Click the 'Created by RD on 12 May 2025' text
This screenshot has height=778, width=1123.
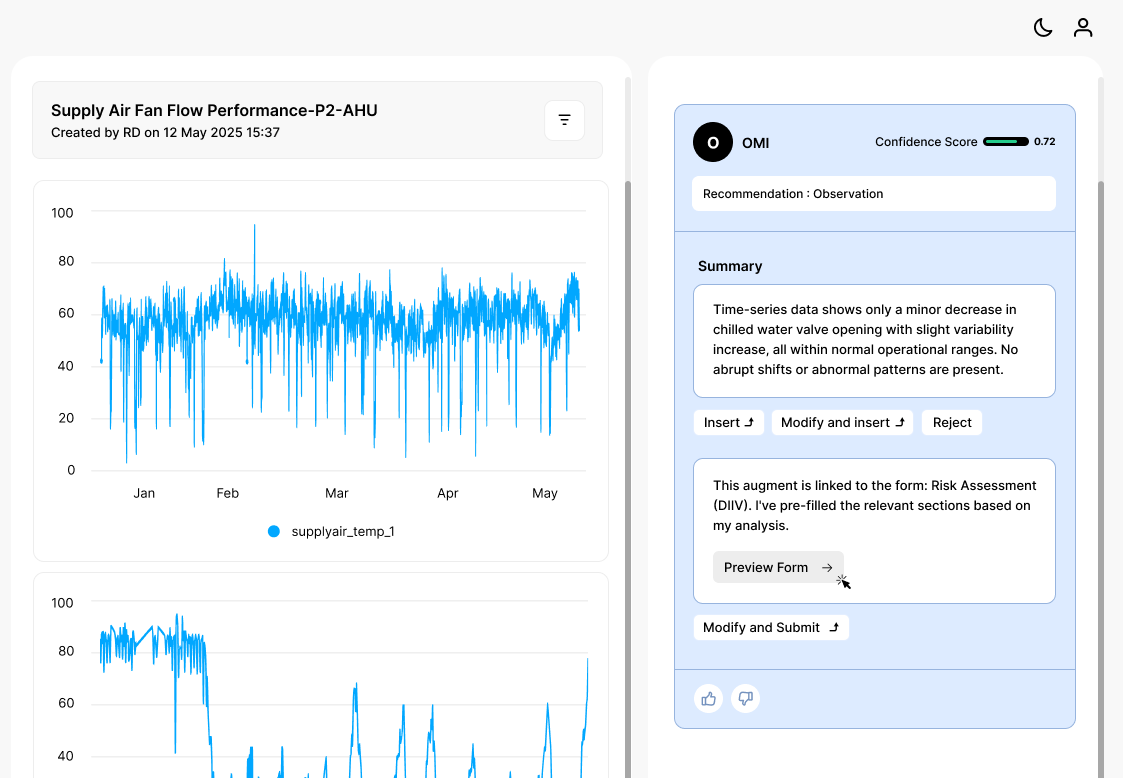click(150, 133)
